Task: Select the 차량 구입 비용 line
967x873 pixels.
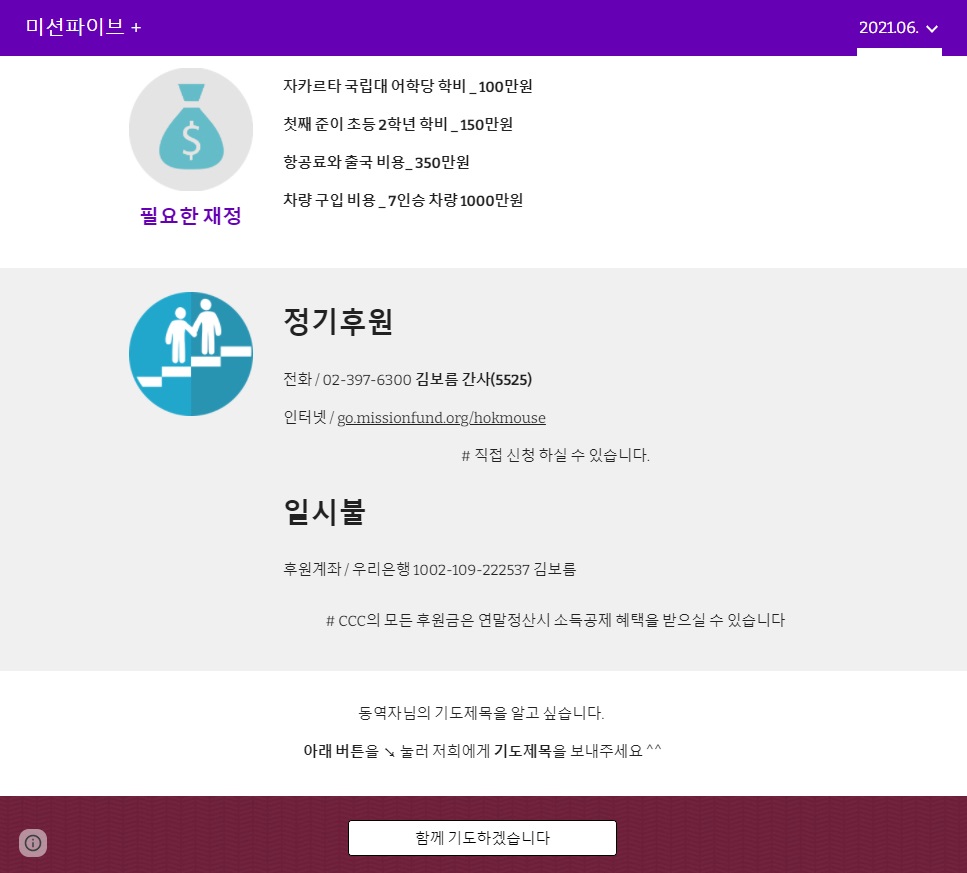Action: [403, 200]
